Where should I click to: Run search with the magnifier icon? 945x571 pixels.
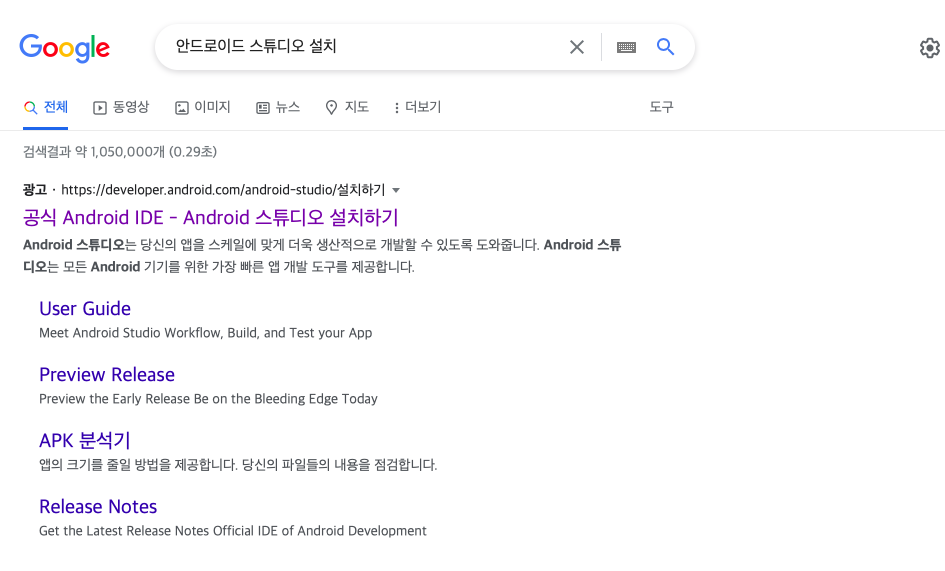pyautogui.click(x=665, y=46)
